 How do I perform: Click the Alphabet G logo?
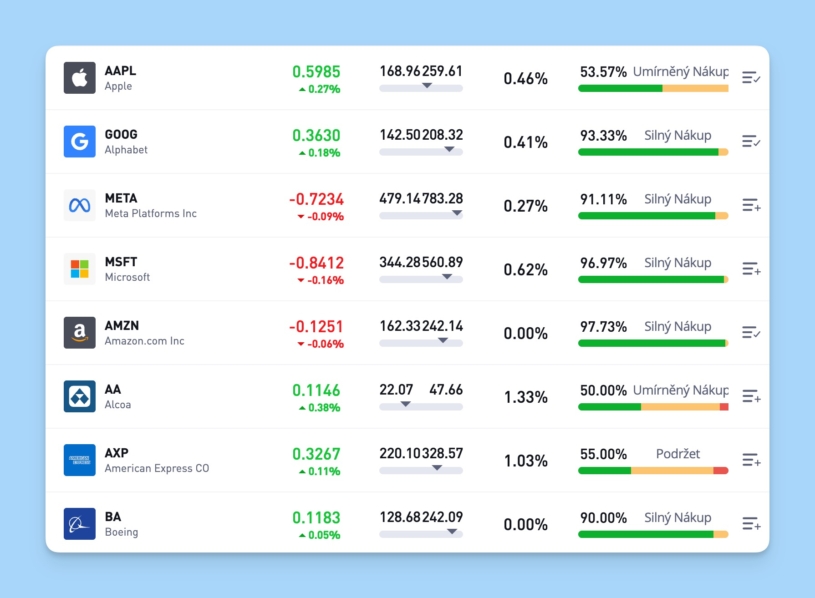(x=79, y=140)
